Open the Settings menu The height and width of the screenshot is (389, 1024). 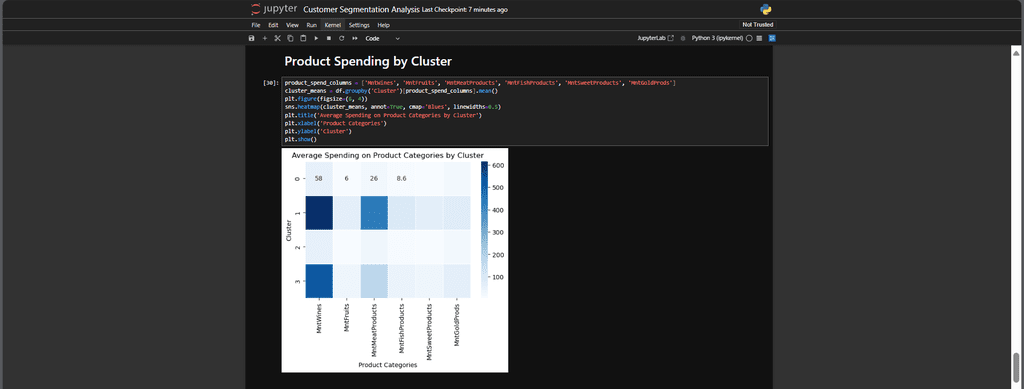pos(359,25)
